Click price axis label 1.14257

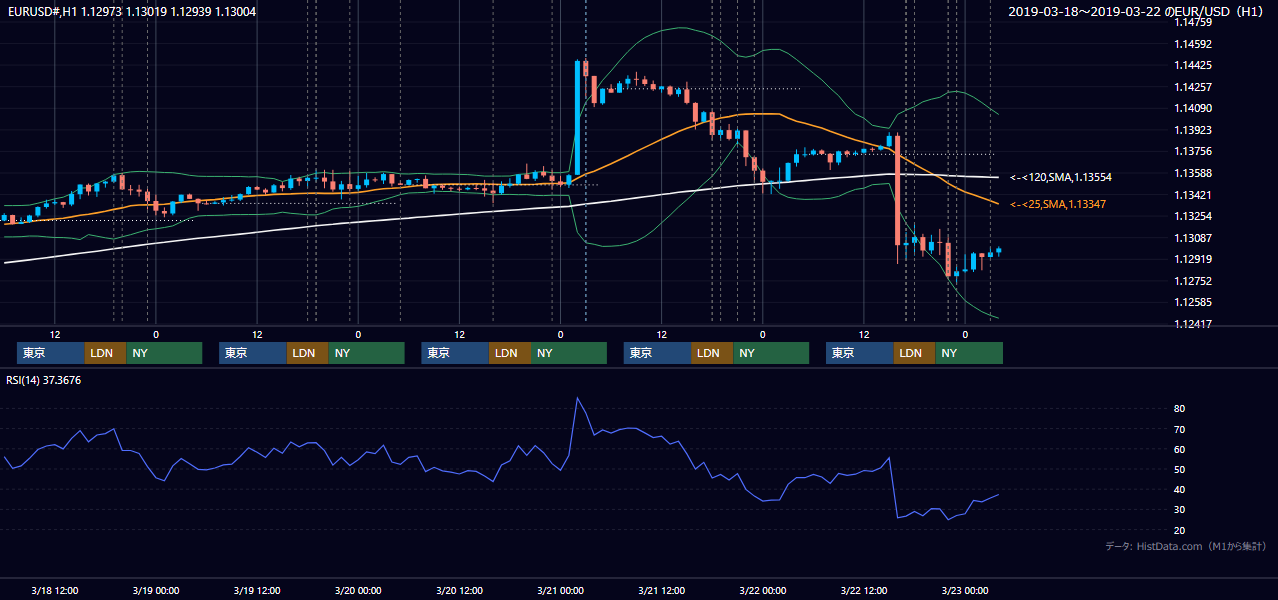tap(1192, 87)
